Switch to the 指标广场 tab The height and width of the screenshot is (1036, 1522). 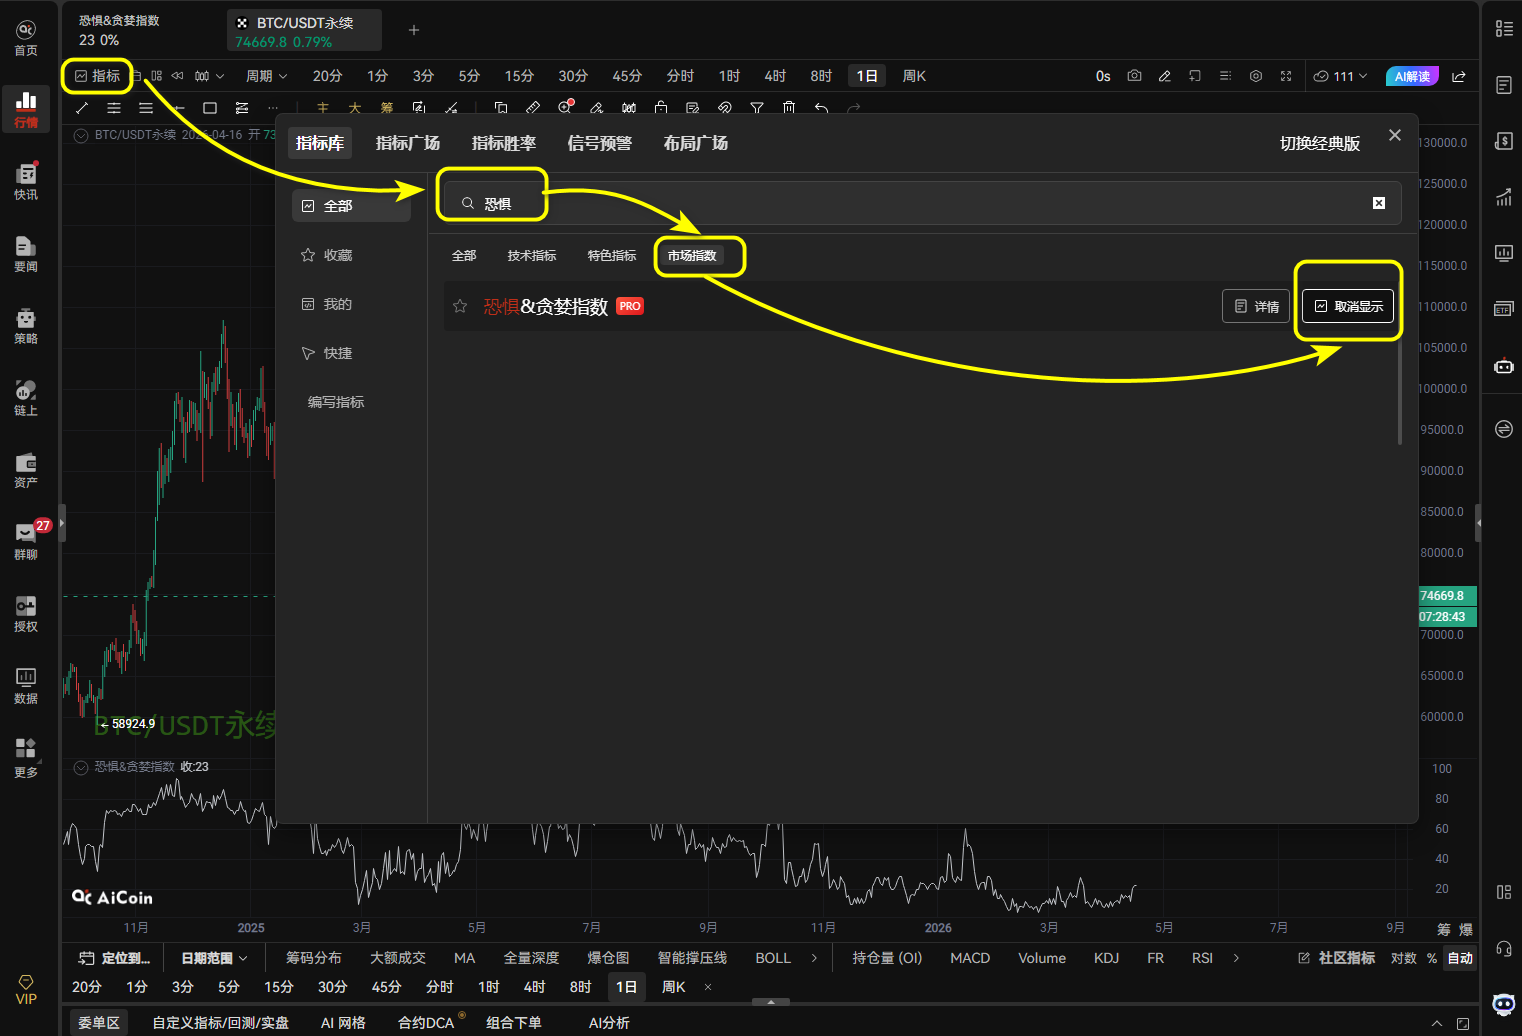click(407, 143)
